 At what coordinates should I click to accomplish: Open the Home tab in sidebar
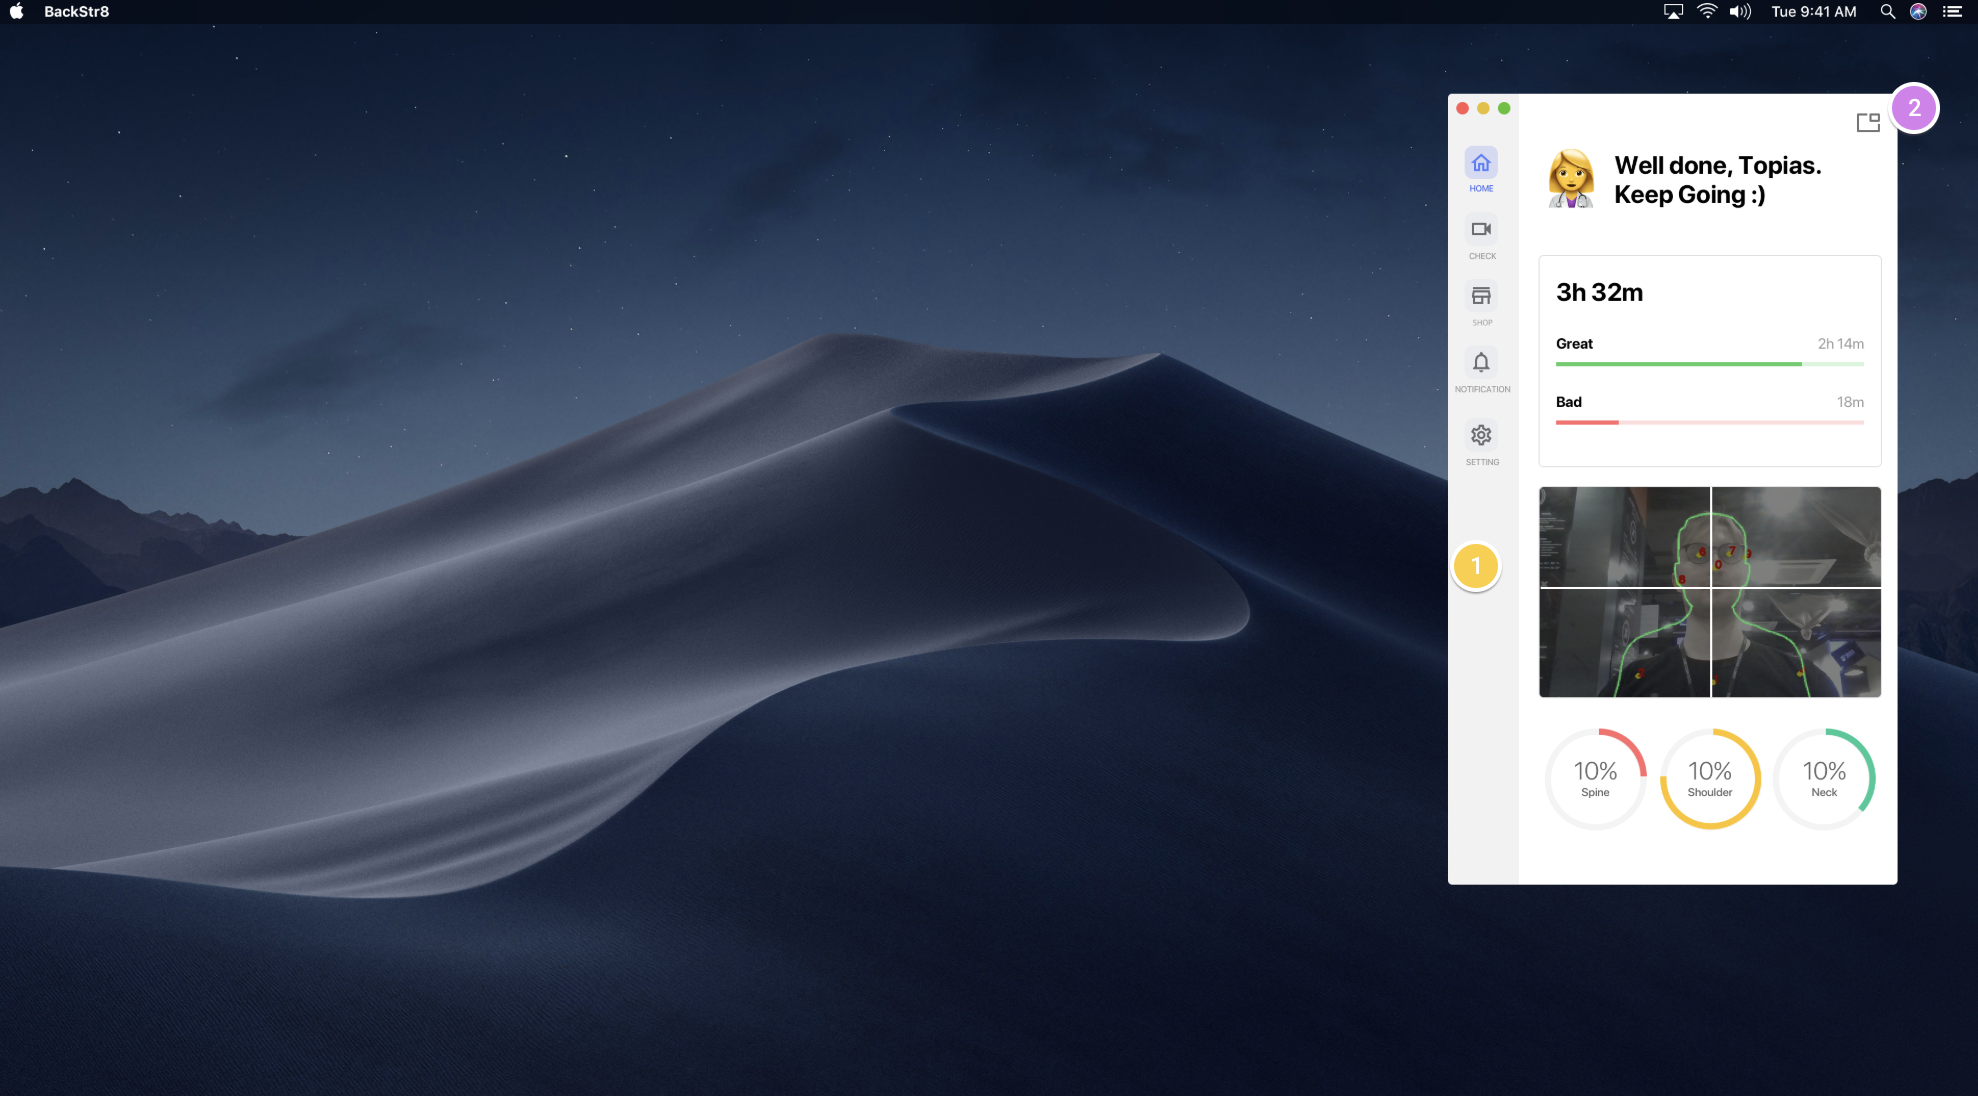tap(1481, 167)
